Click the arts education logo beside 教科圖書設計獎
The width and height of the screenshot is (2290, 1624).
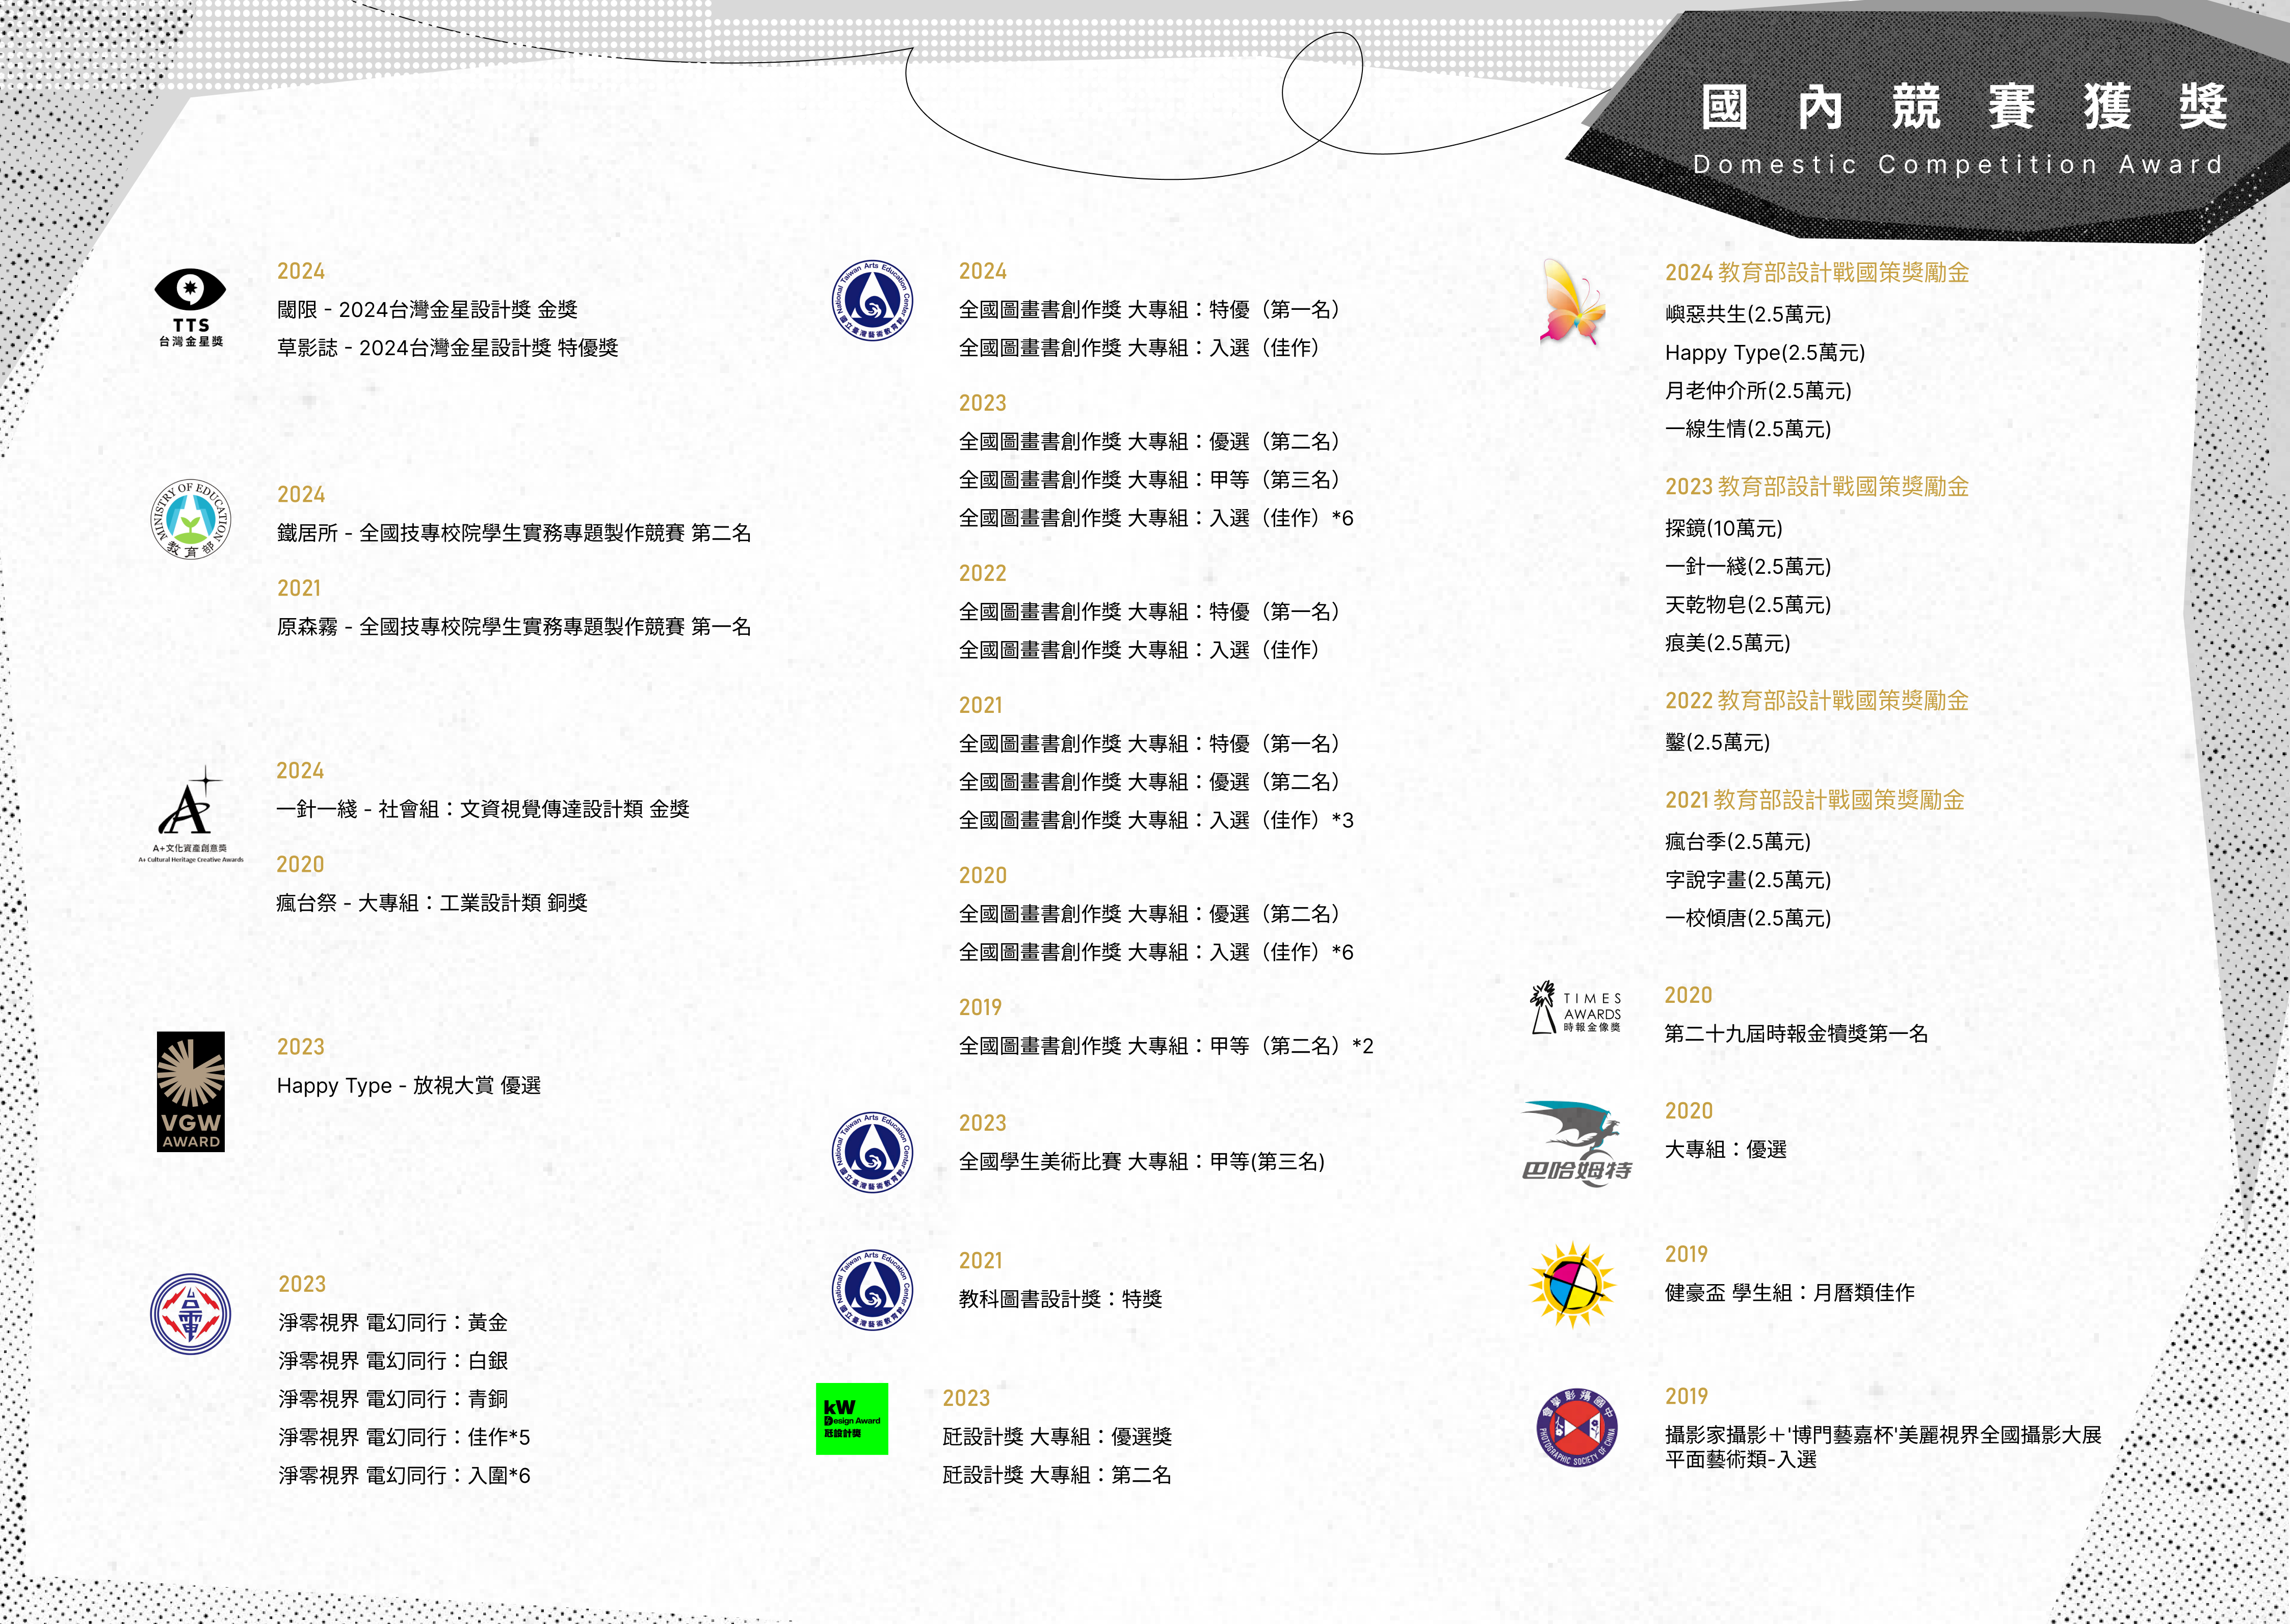tap(873, 1290)
